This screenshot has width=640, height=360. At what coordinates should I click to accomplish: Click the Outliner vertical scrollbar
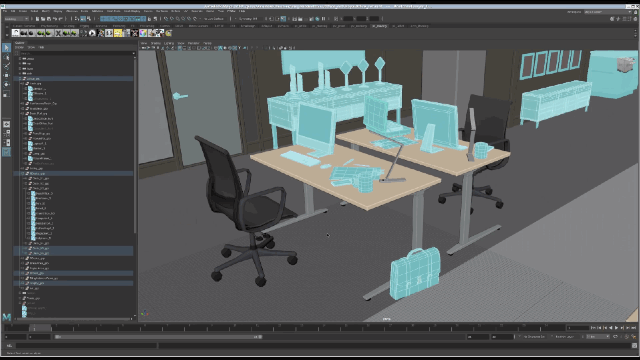(135, 143)
